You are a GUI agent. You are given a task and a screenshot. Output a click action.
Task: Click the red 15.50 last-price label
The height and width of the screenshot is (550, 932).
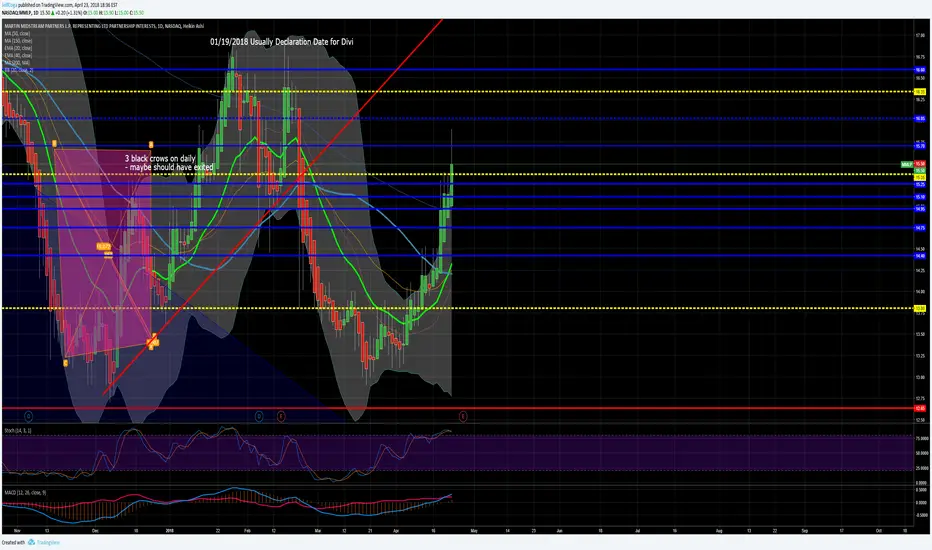pos(920,164)
